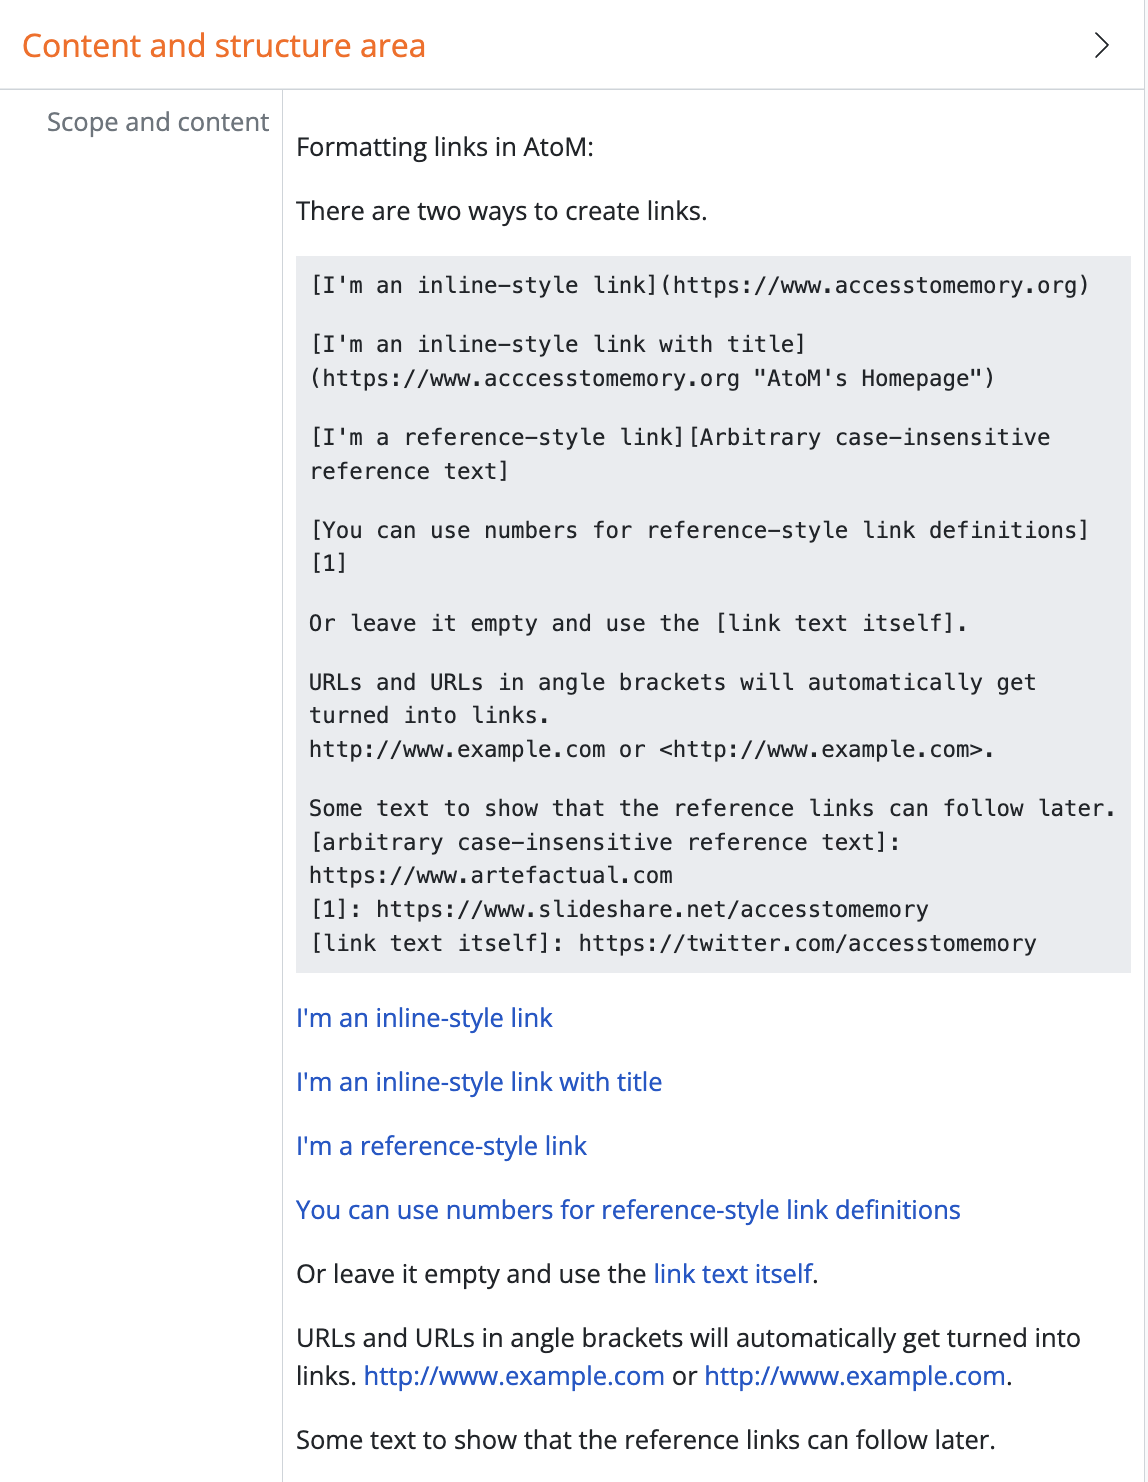Image resolution: width=1148 pixels, height=1482 pixels.
Task: Click the "Or leave it empty and use the" text before the blue link
Action: click(471, 1274)
